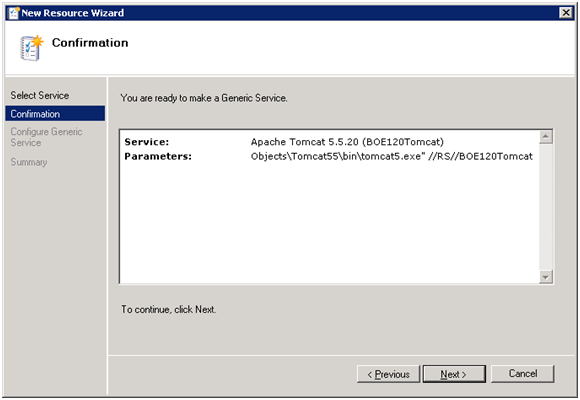Click the 'To continue, click Next' text
This screenshot has height=400, width=580.
[168, 309]
